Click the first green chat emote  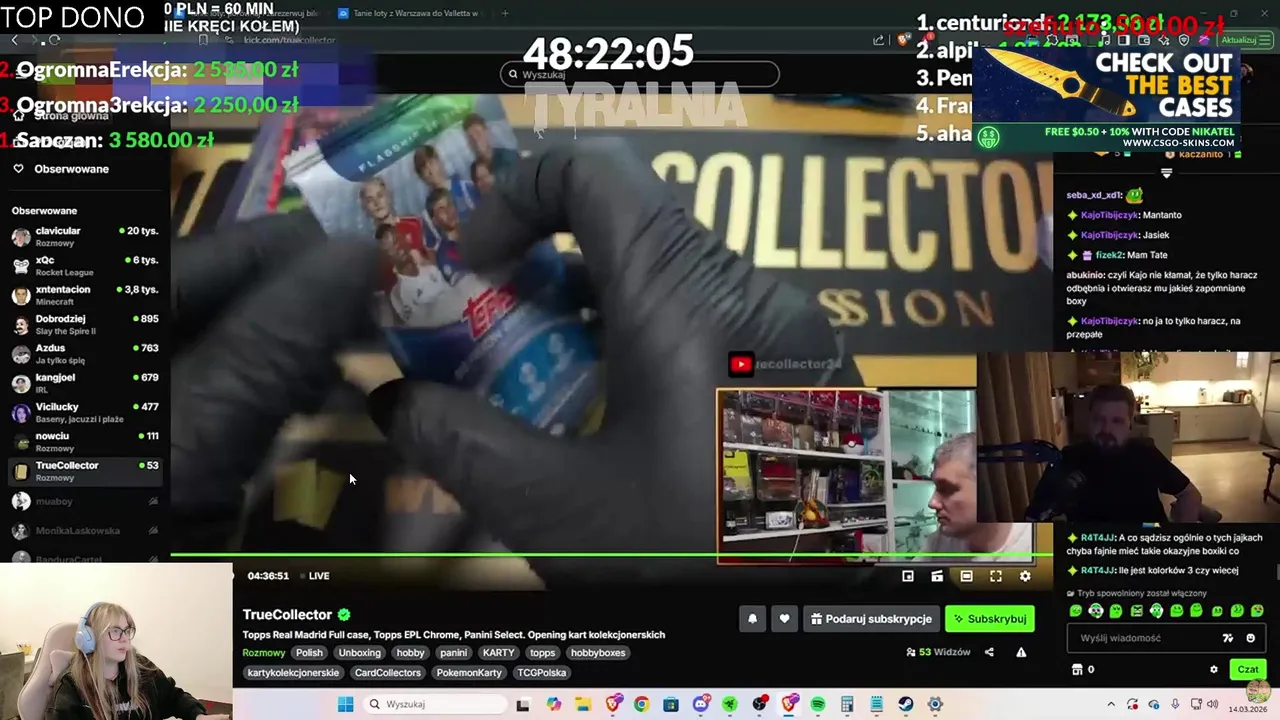(1076, 610)
